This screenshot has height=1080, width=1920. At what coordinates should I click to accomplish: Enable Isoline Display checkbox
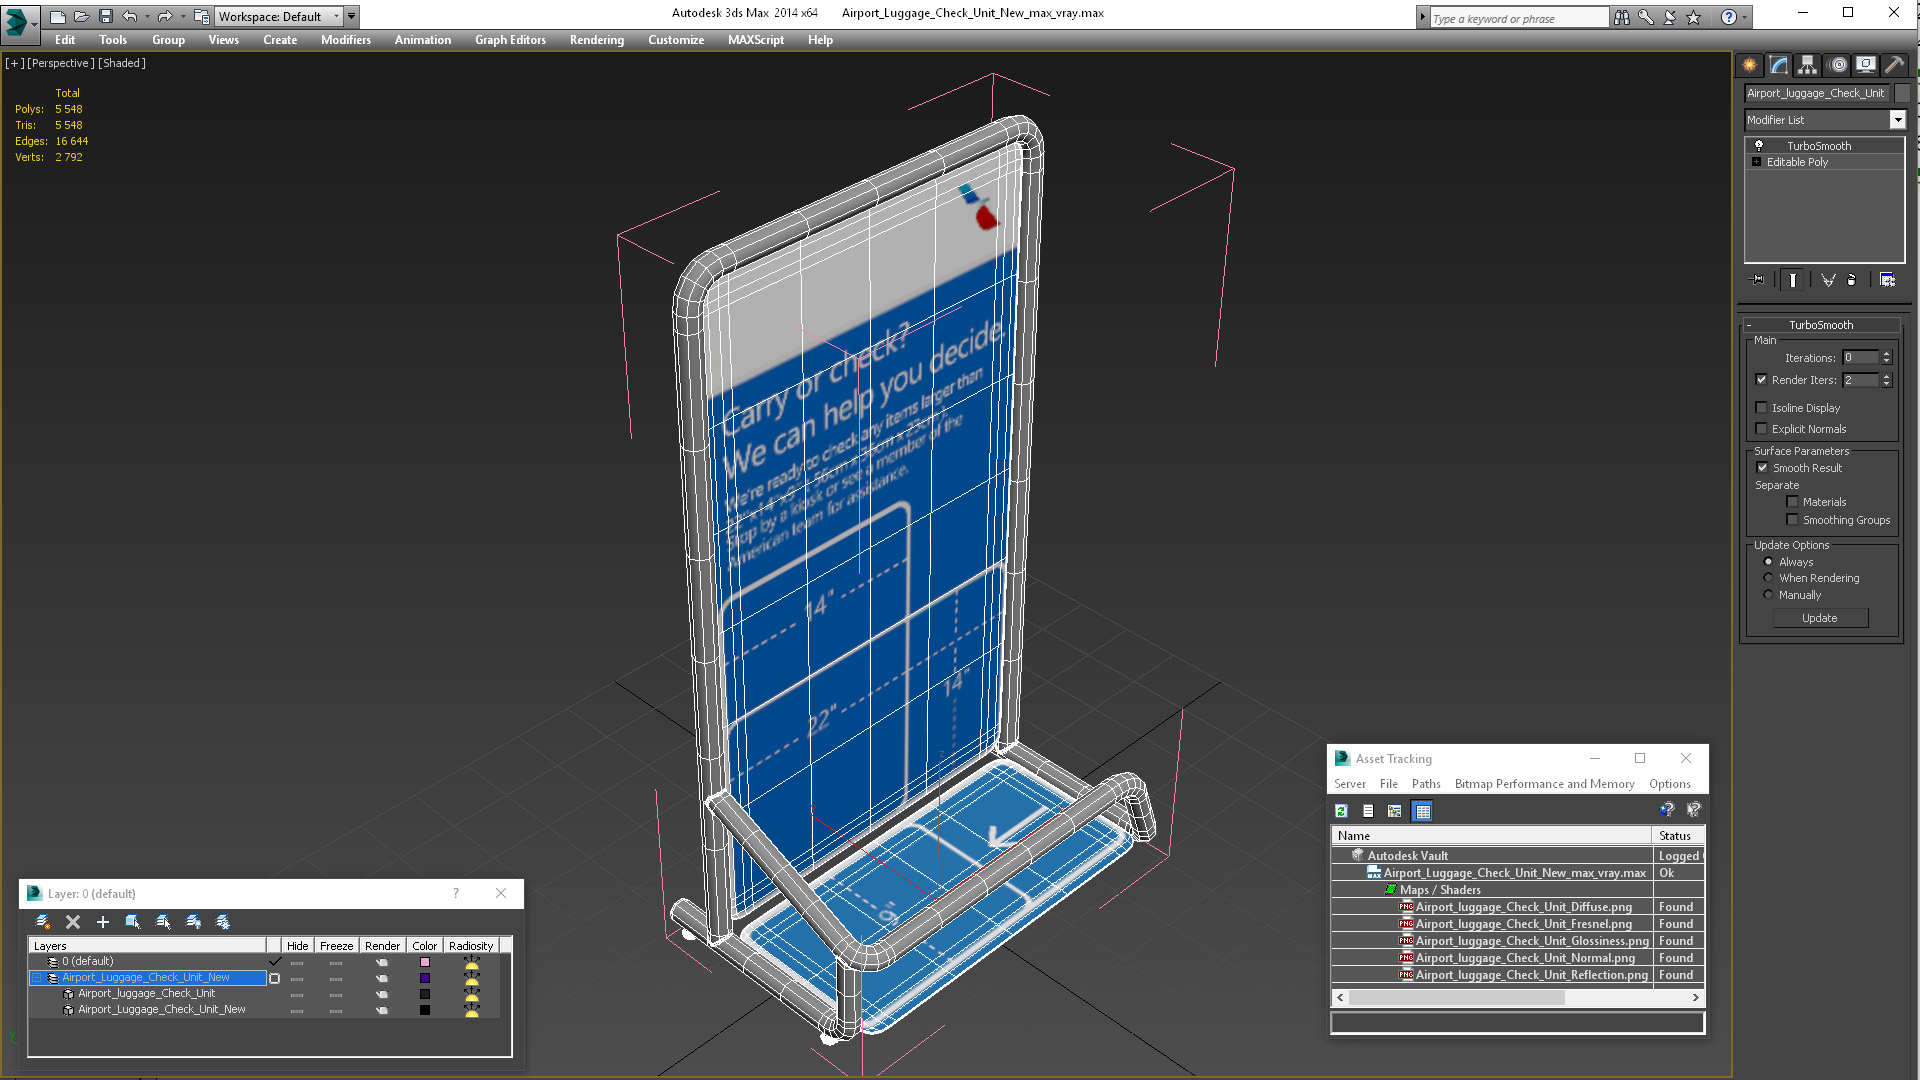(x=1762, y=408)
